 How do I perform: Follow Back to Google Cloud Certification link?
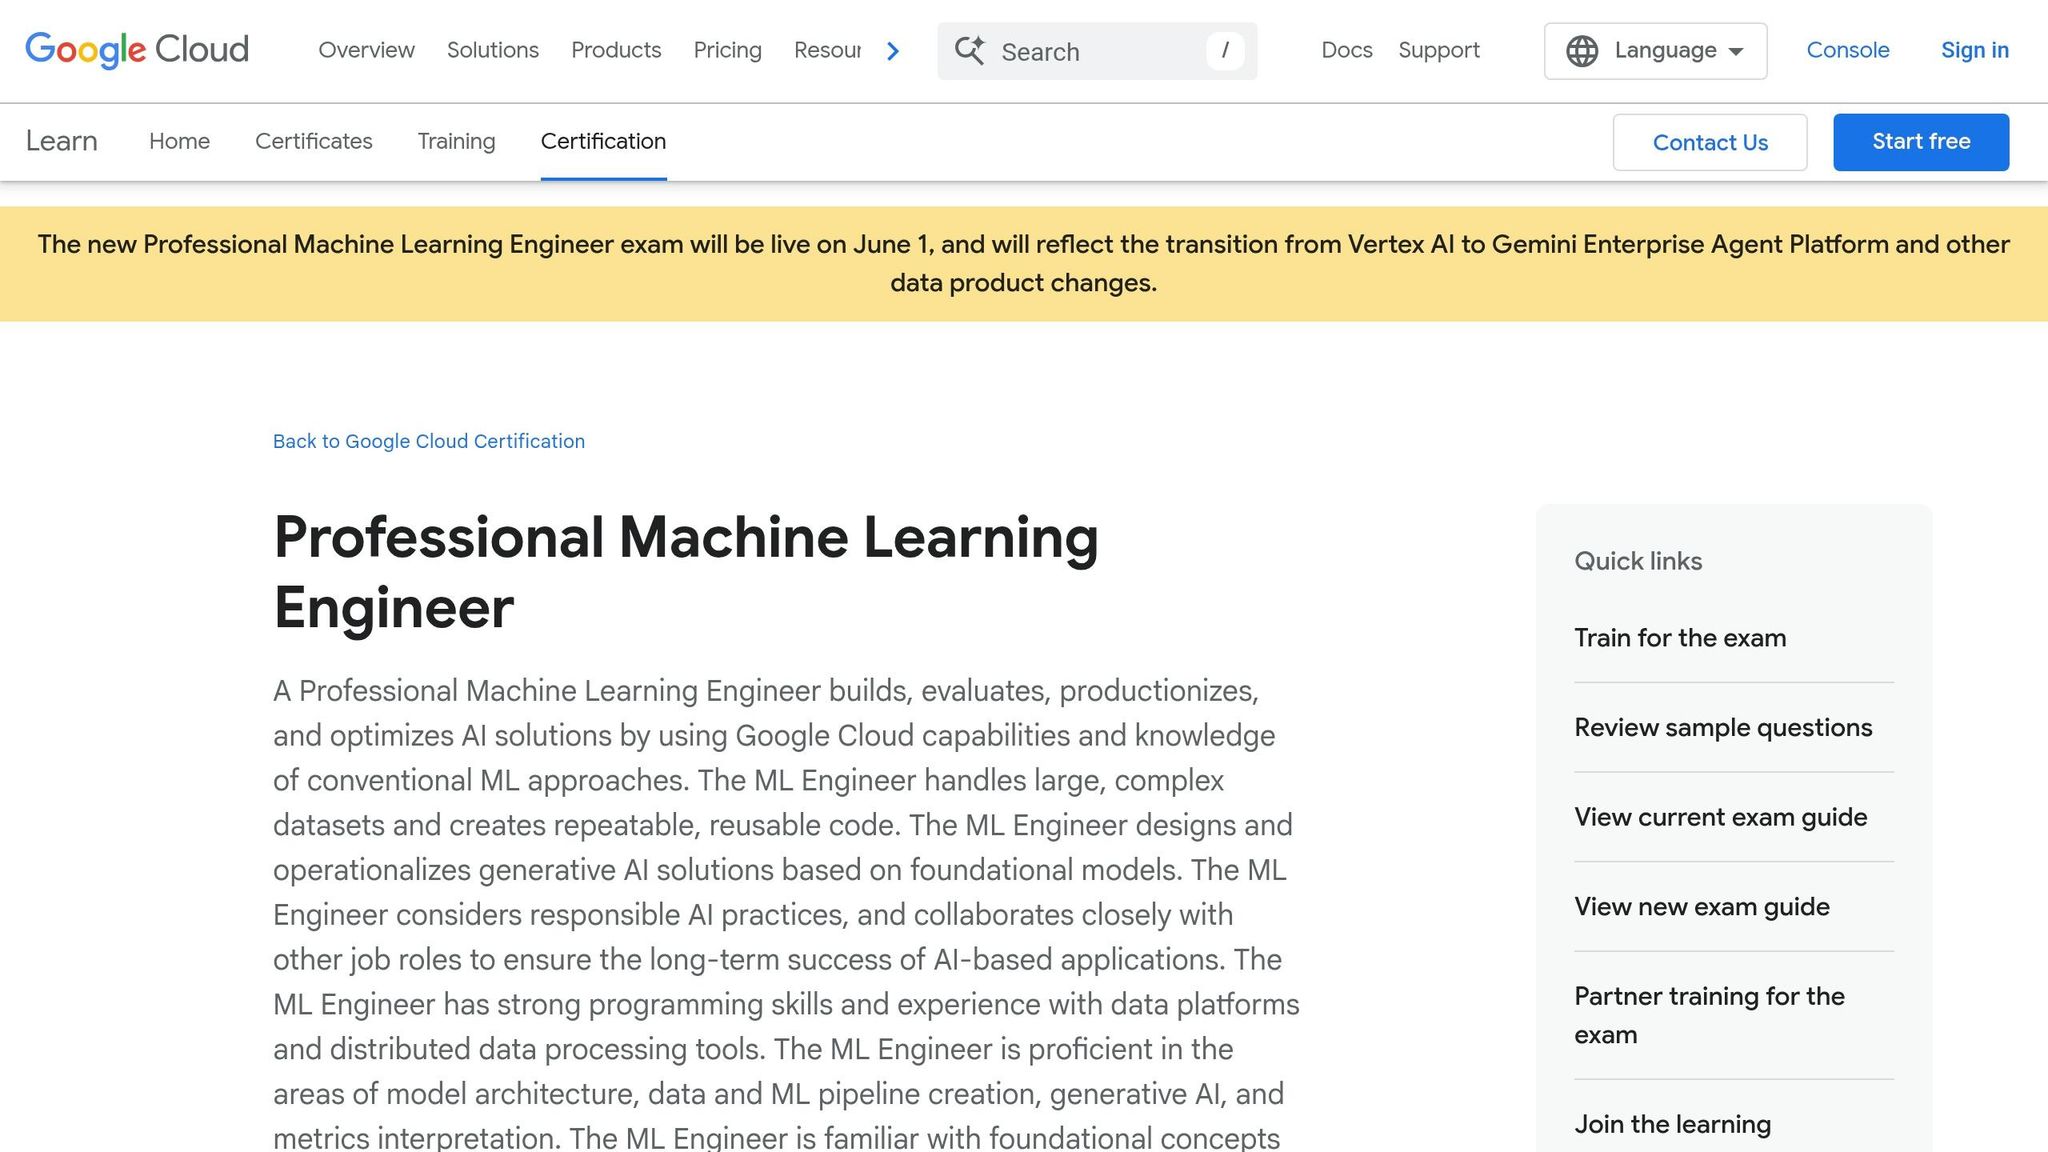(429, 441)
